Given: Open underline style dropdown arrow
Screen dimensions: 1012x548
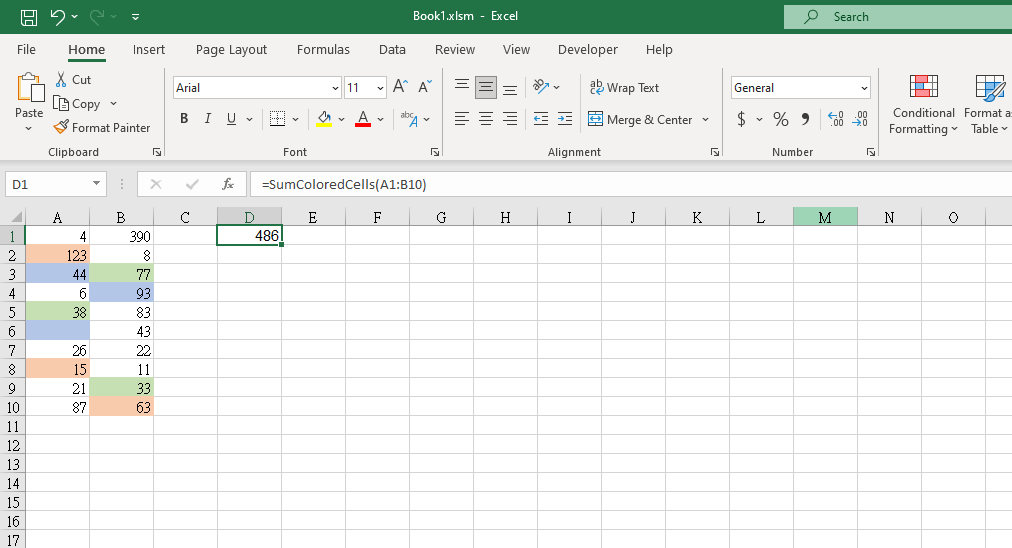Looking at the screenshot, I should tap(249, 119).
